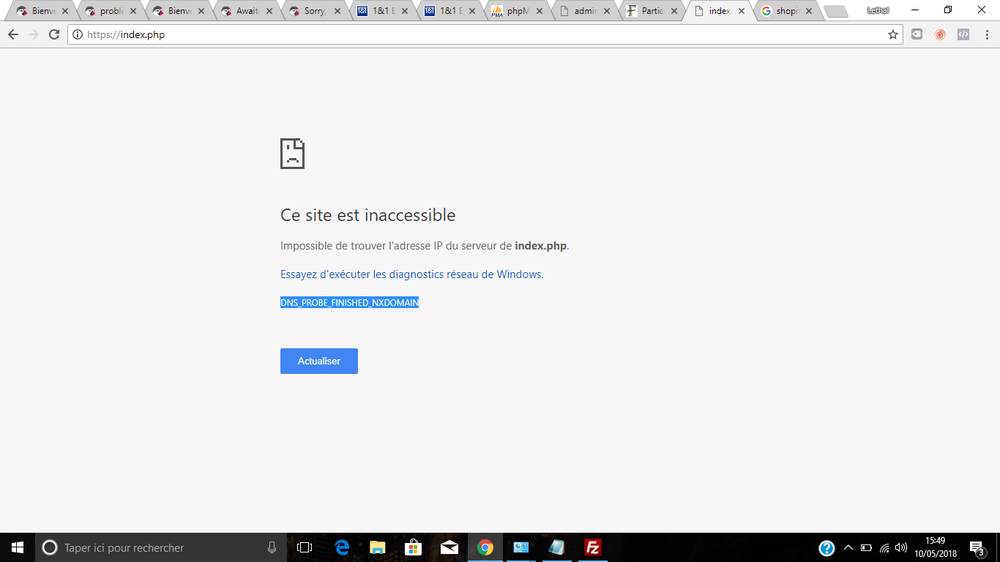The height and width of the screenshot is (562, 1000).
Task: Open the Chrome three-dot menu
Action: pos(987,34)
